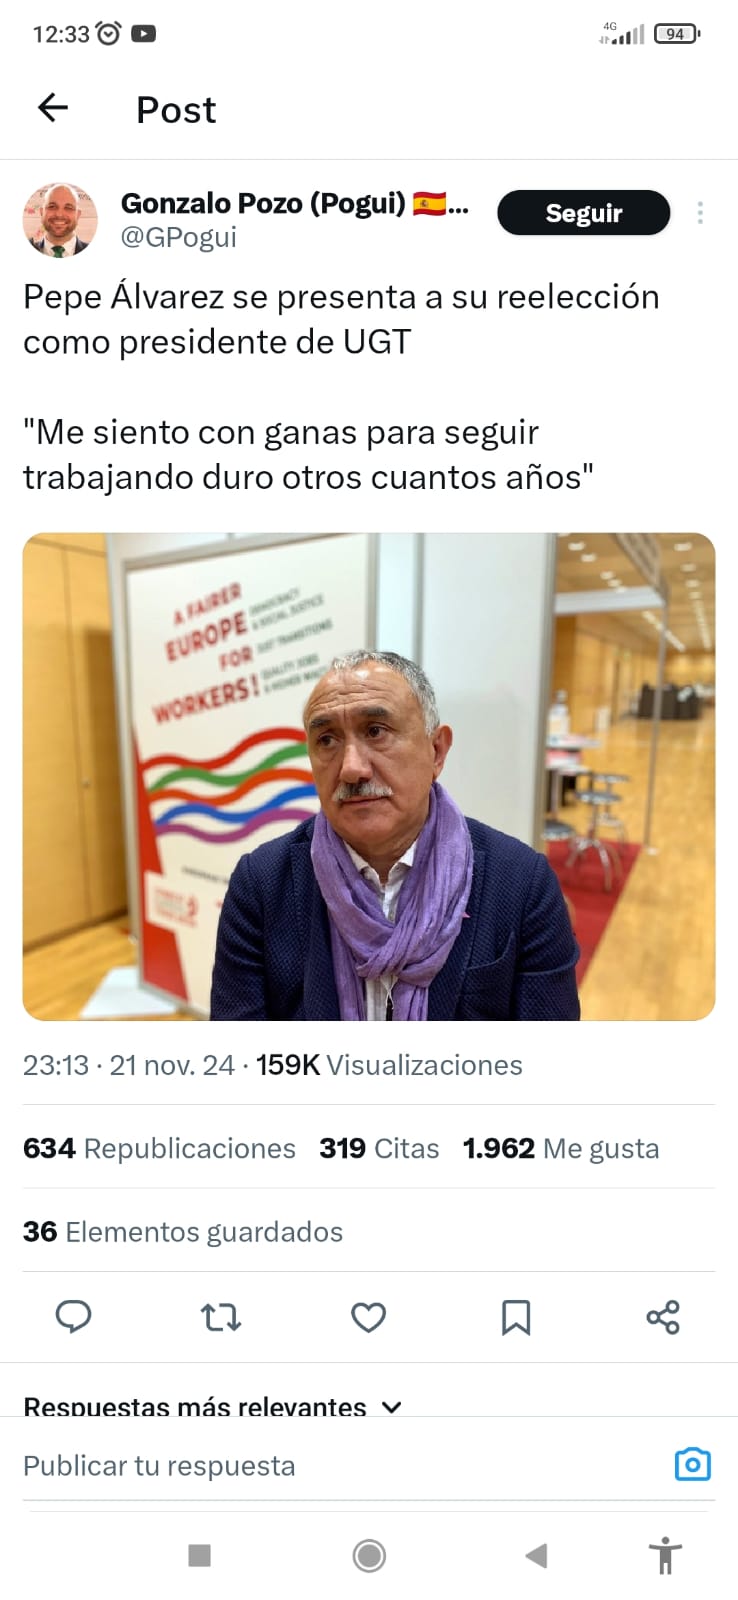Bookmark the post with the bookmark icon
Viewport: 738px width, 1600px height.
516,1317
